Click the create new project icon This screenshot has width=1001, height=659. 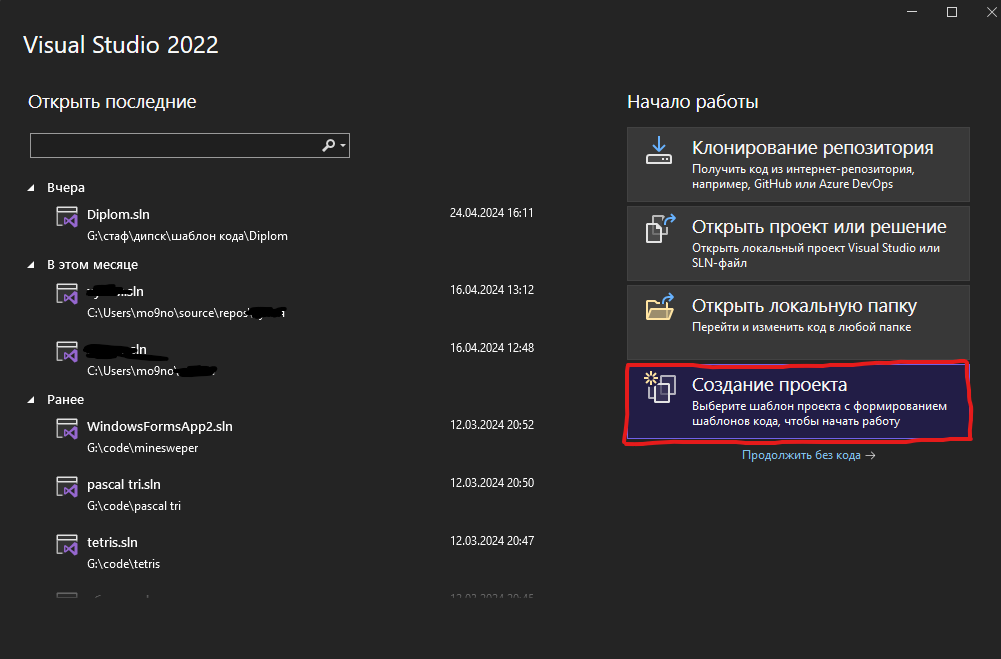tap(659, 387)
